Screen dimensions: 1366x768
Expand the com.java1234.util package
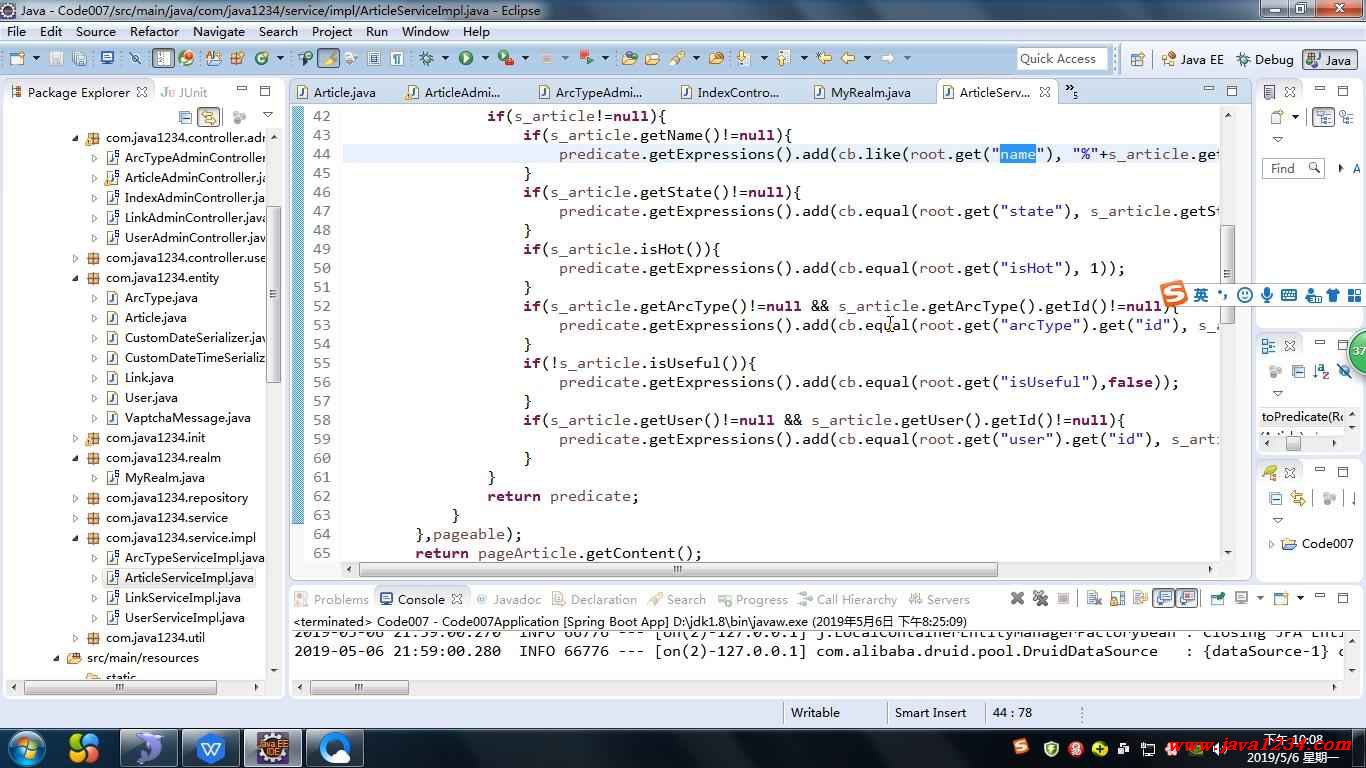tap(75, 638)
